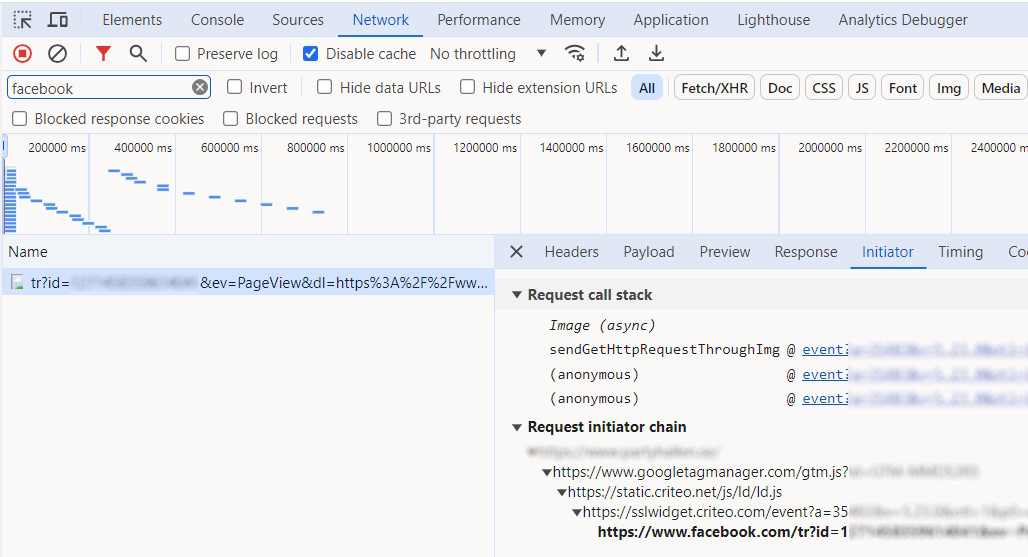
Task: Open the Lighthouse panel
Action: coord(774,20)
